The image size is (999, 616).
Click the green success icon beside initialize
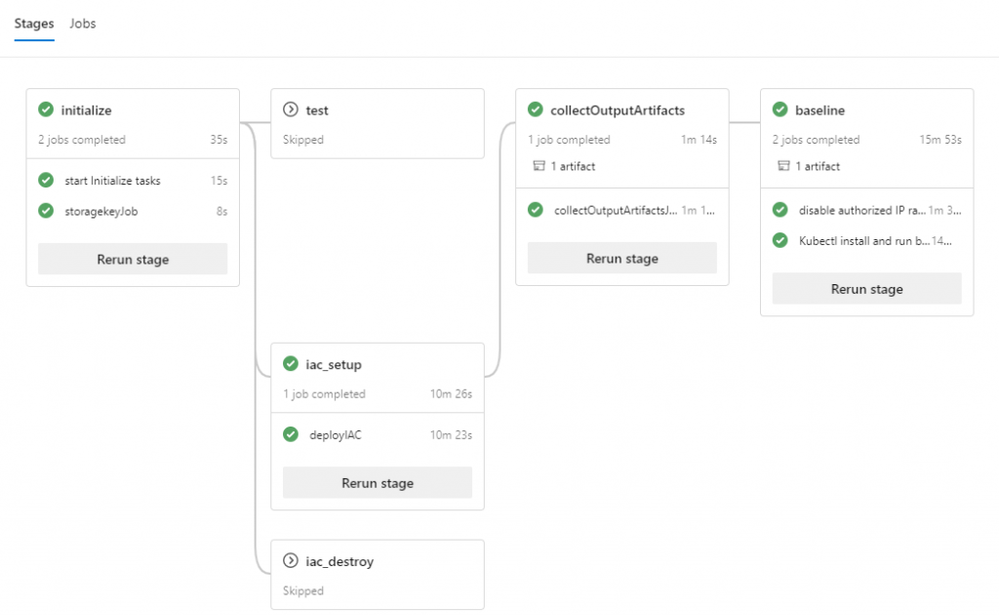pos(46,110)
